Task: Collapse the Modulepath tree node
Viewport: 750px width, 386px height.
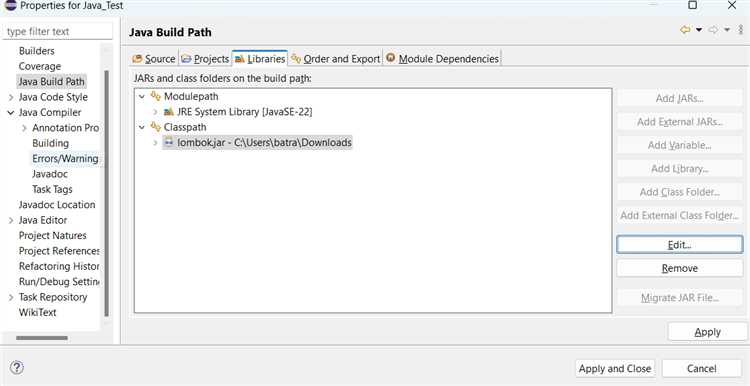Action: 142,97
